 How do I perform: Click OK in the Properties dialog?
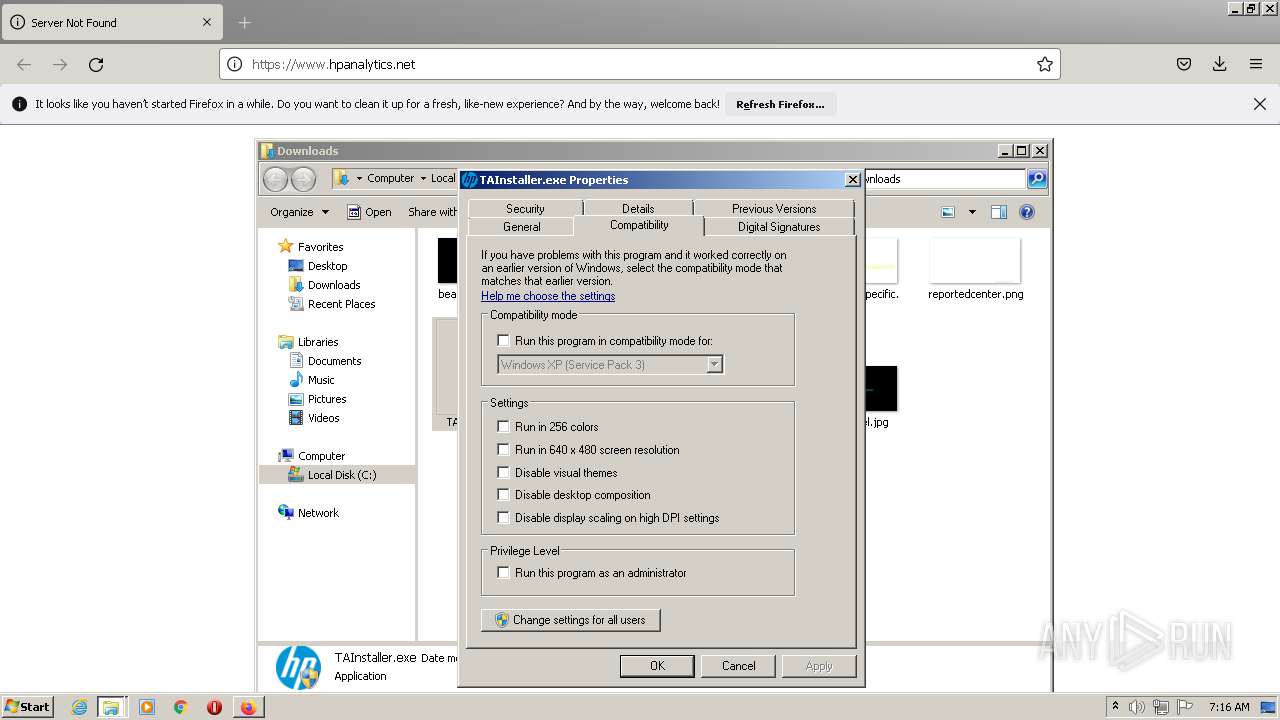pos(657,666)
